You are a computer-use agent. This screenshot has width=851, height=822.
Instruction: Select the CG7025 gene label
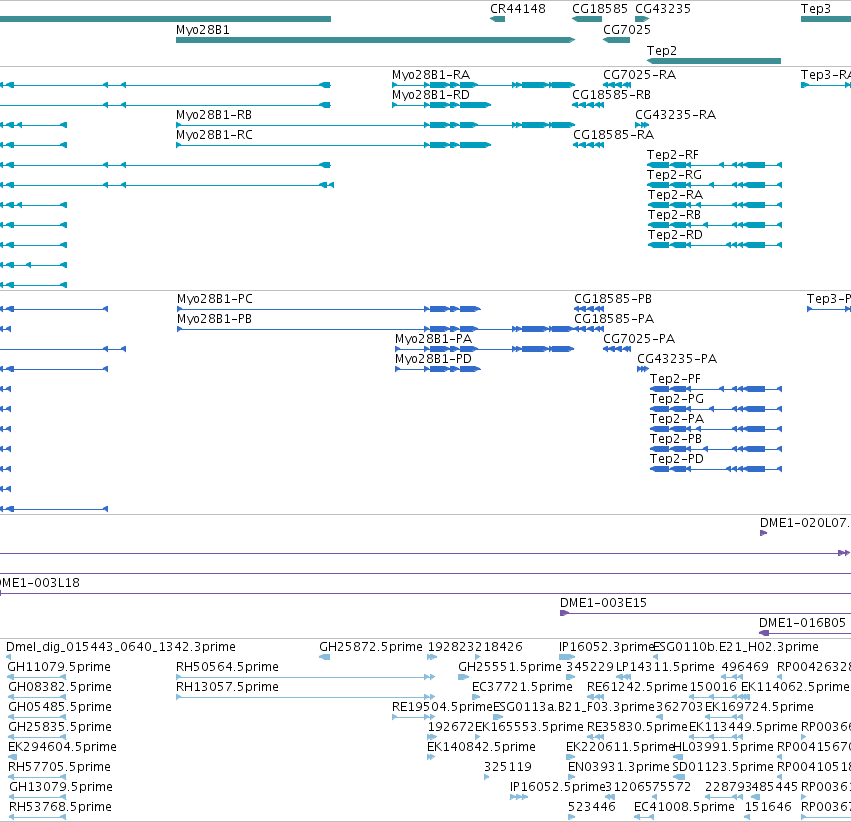click(x=627, y=30)
